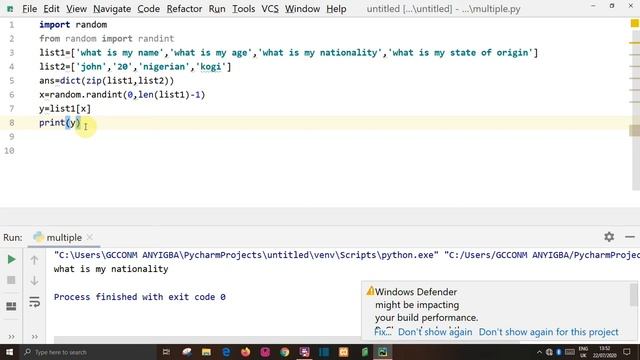Click 'what is my nationality' console output
640x360 pixels.
pyautogui.click(x=111, y=269)
